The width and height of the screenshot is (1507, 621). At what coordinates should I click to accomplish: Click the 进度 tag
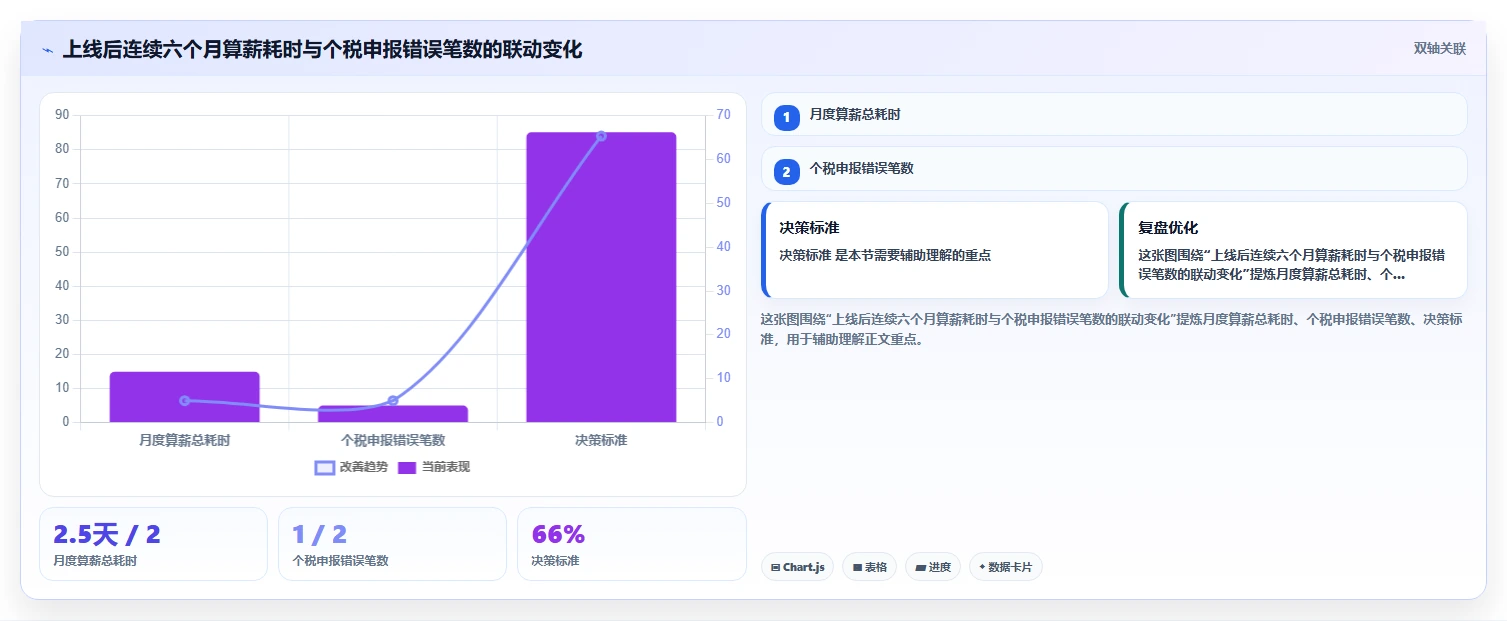[x=933, y=567]
